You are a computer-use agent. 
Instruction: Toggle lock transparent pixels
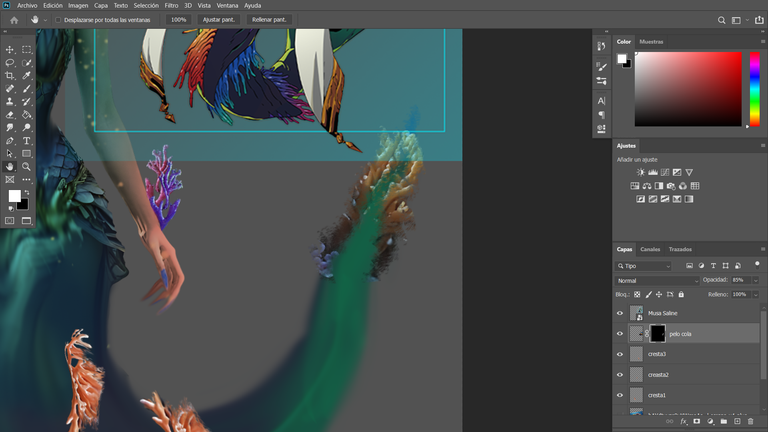click(x=637, y=294)
